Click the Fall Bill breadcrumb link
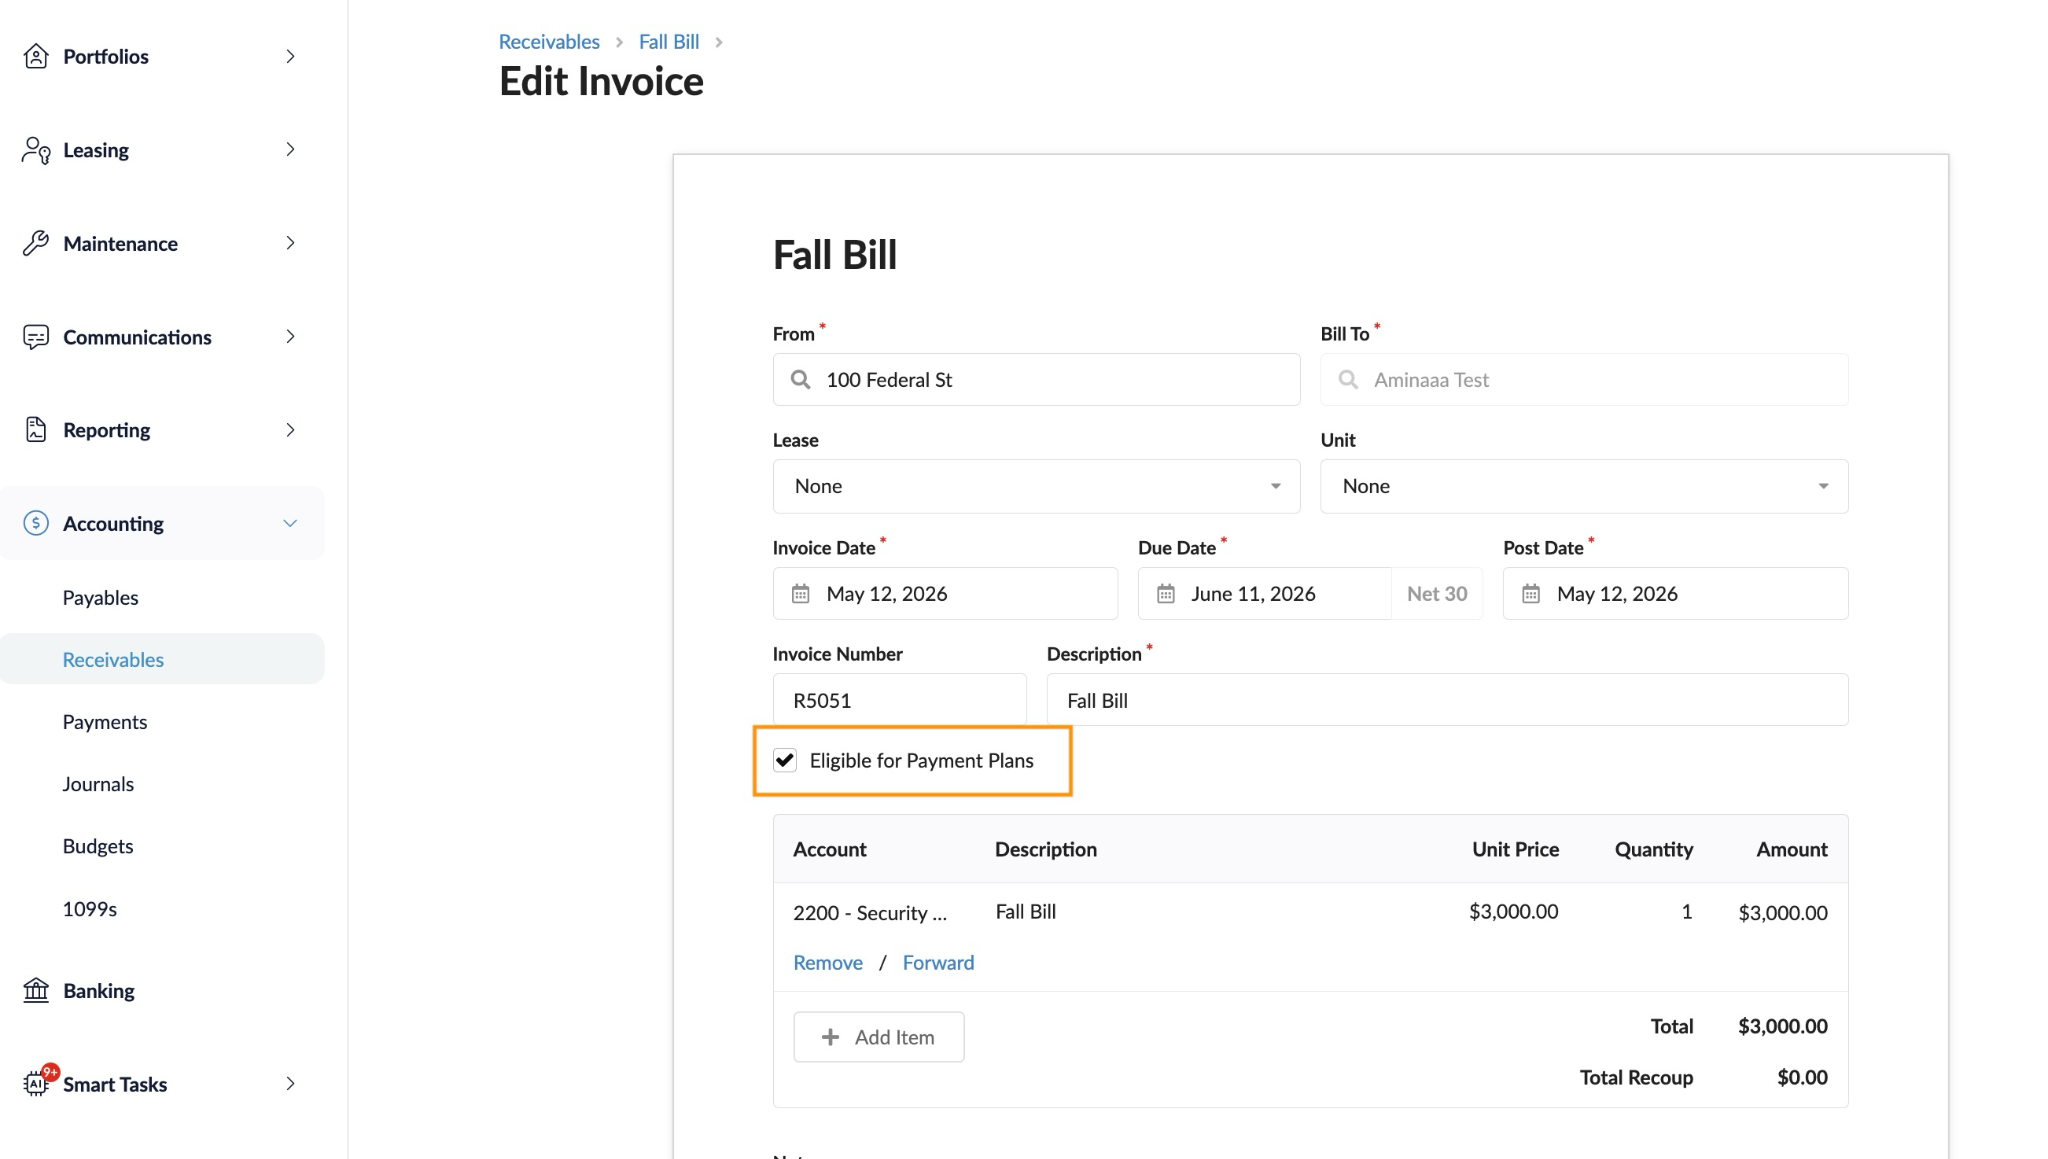2048x1159 pixels. pos(669,41)
